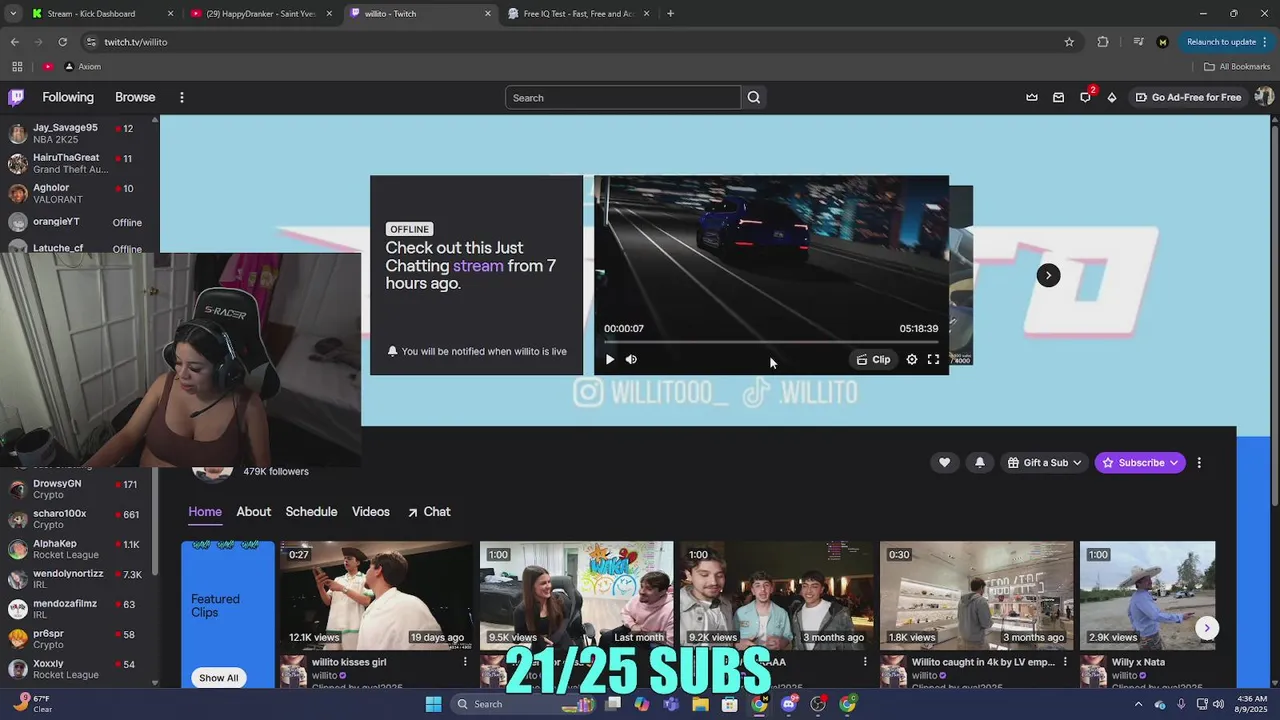Screen dimensions: 1280x720
Task: Open mendozafilmz channel in sidebar
Action: 78,609
